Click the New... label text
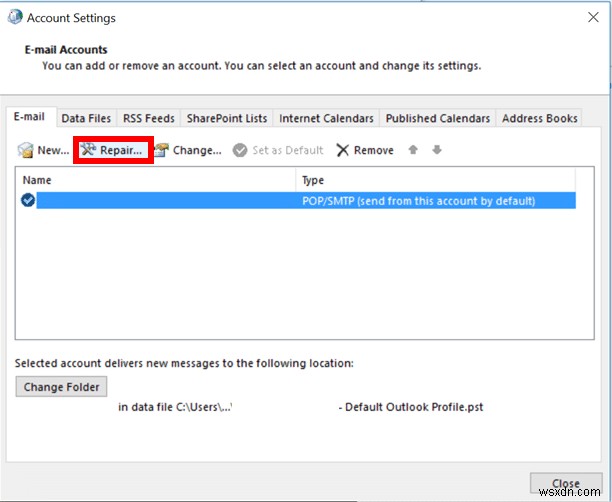 (x=53, y=150)
